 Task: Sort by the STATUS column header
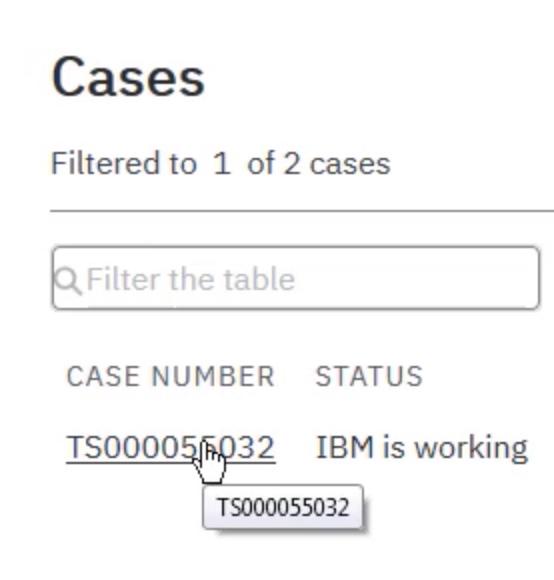[369, 377]
